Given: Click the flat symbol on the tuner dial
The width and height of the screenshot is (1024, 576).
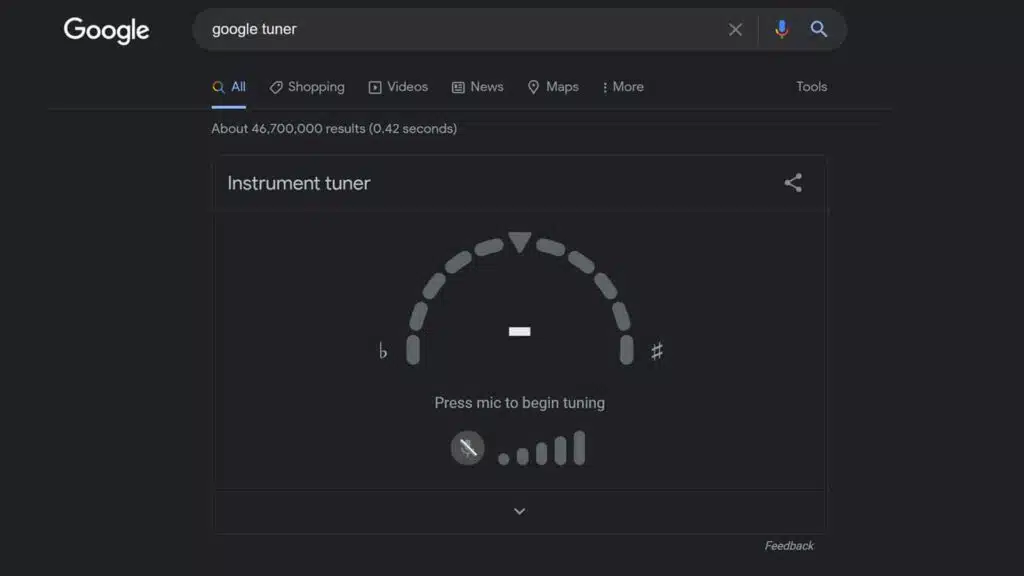Looking at the screenshot, I should pyautogui.click(x=384, y=351).
